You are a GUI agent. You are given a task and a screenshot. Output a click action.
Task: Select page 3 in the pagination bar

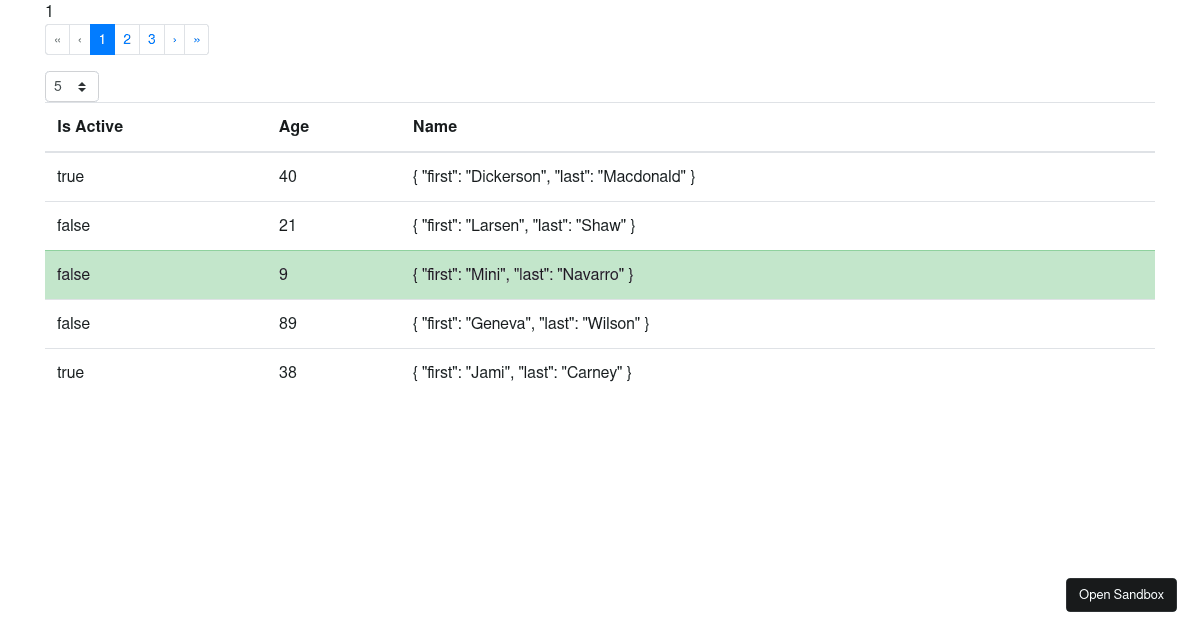click(151, 39)
